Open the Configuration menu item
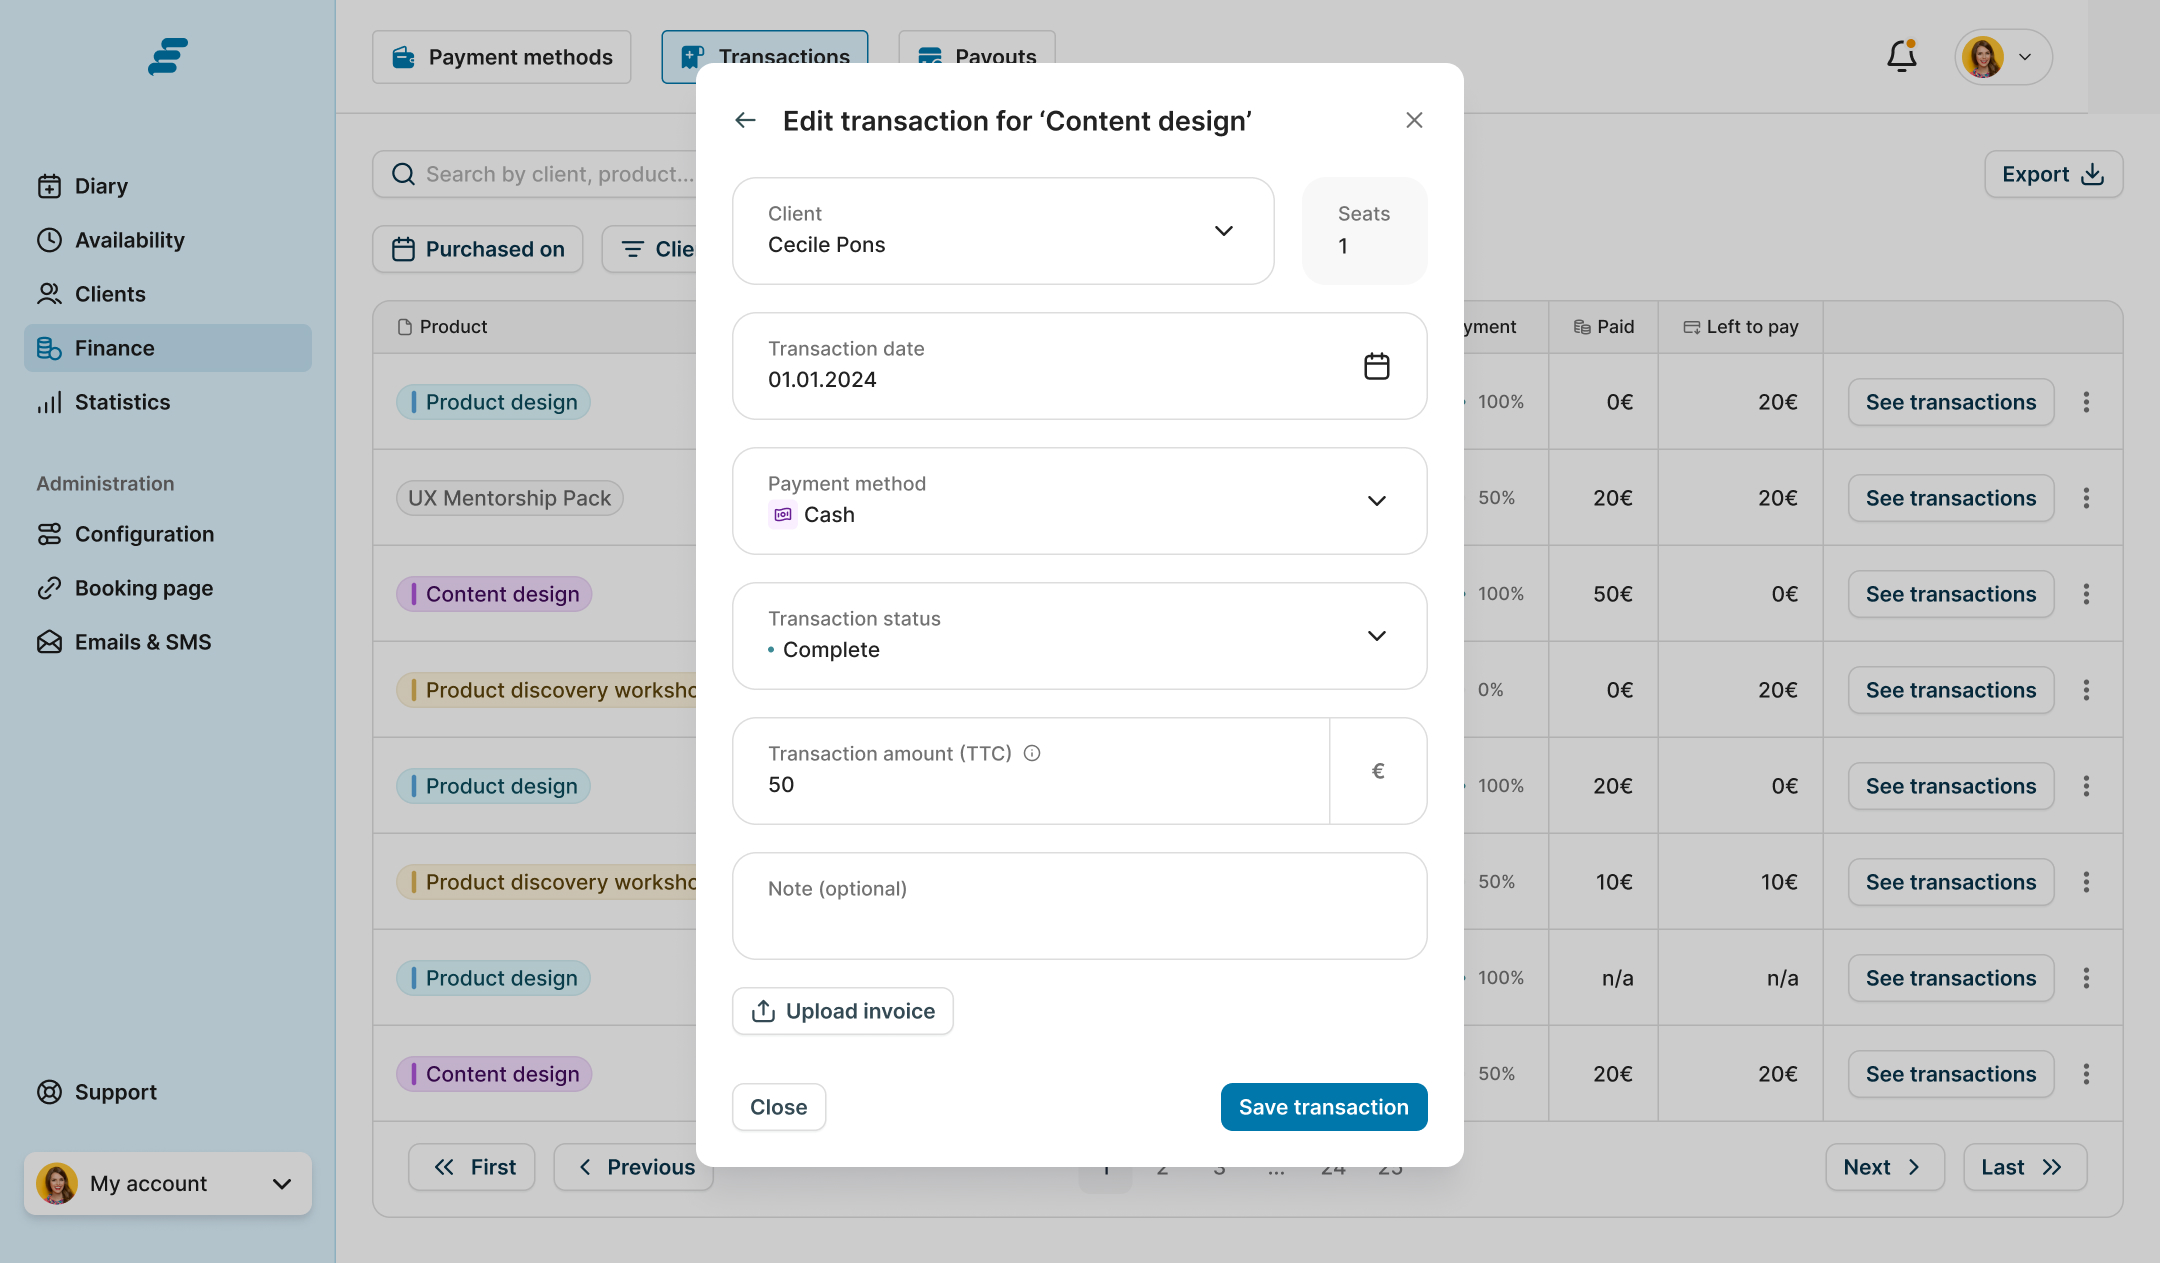Image resolution: width=2160 pixels, height=1263 pixels. click(x=144, y=534)
